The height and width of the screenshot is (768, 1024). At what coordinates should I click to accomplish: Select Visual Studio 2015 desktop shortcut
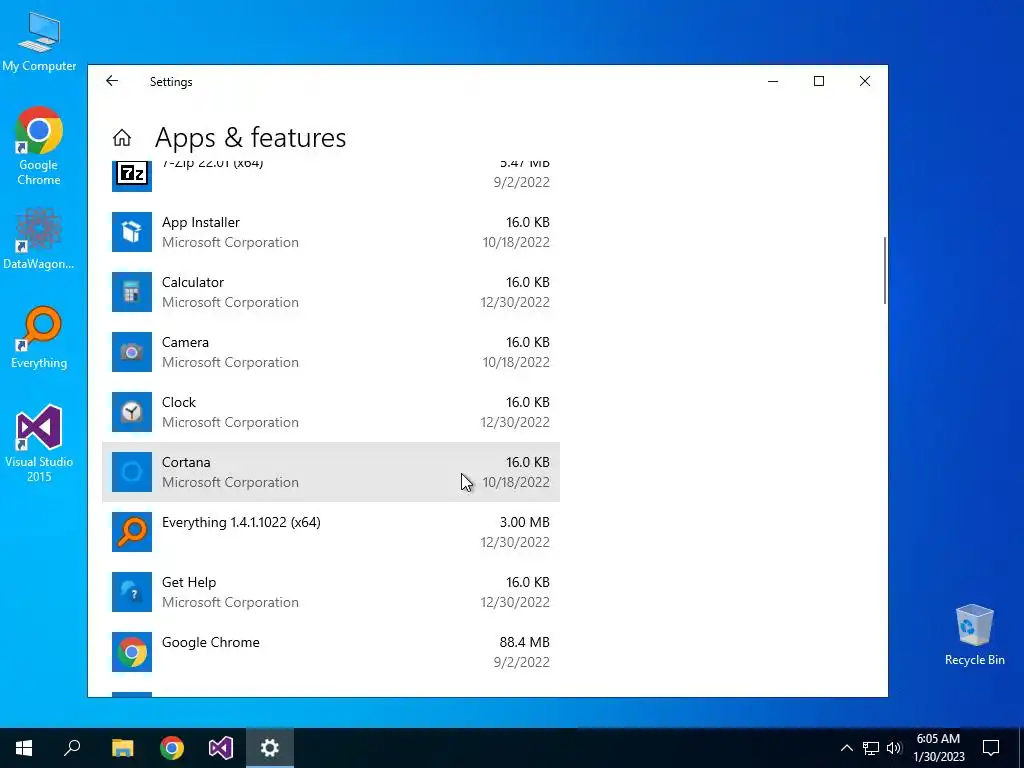click(x=39, y=443)
